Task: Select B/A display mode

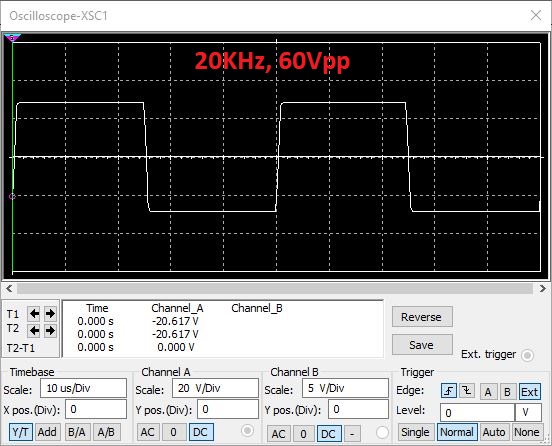Action: click(x=77, y=432)
